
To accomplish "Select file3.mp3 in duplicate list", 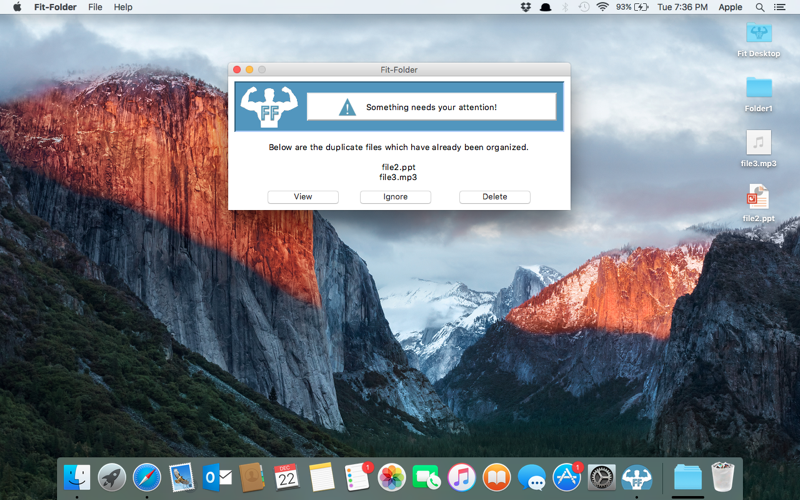I will (398, 177).
